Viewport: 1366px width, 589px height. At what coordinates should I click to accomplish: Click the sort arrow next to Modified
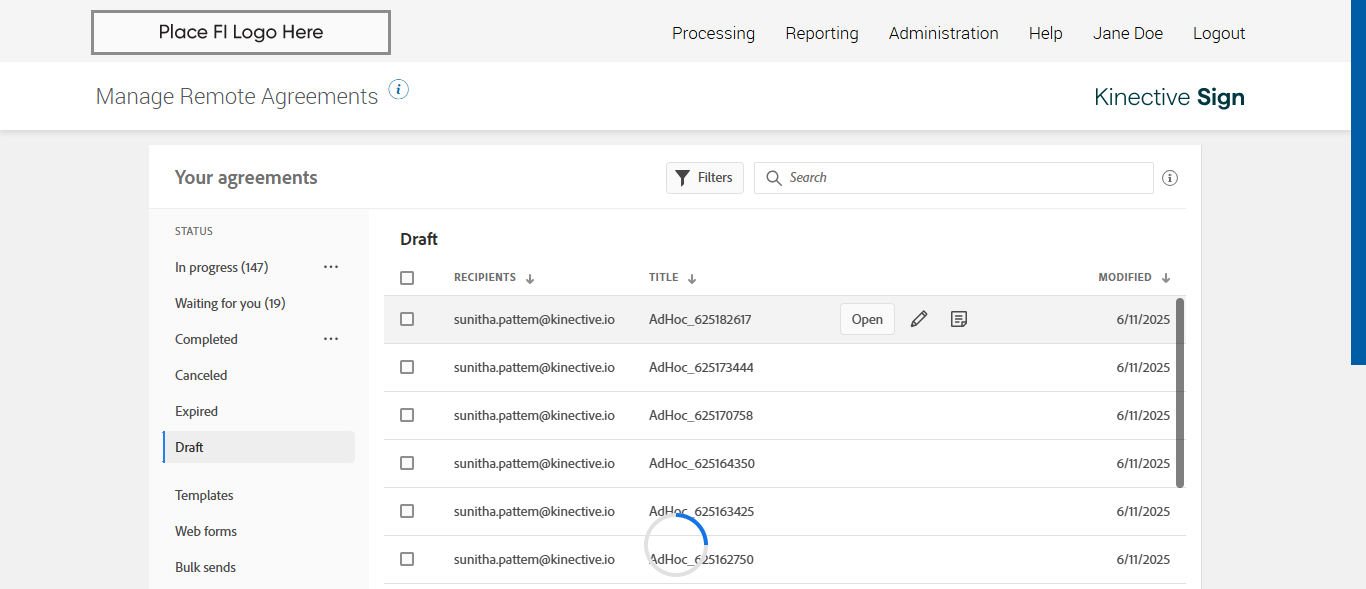[1166, 278]
